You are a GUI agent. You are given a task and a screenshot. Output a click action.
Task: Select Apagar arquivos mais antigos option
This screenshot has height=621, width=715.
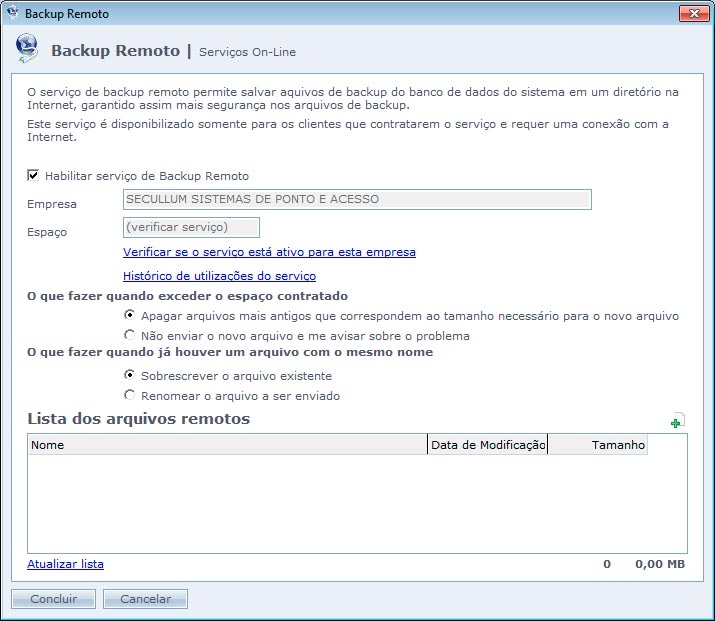(130, 316)
